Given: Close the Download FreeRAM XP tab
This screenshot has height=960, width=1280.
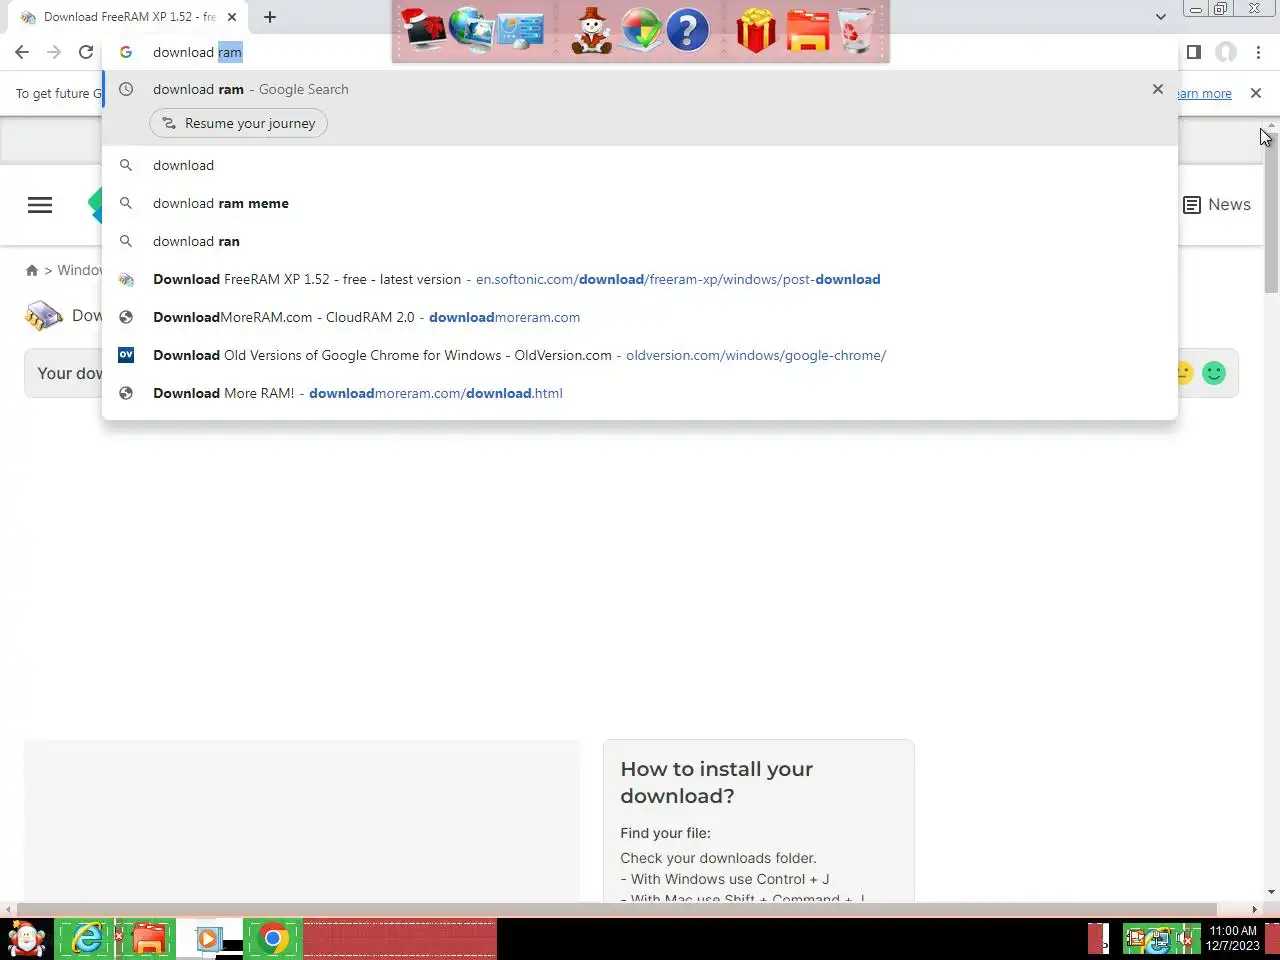Looking at the screenshot, I should (x=232, y=17).
